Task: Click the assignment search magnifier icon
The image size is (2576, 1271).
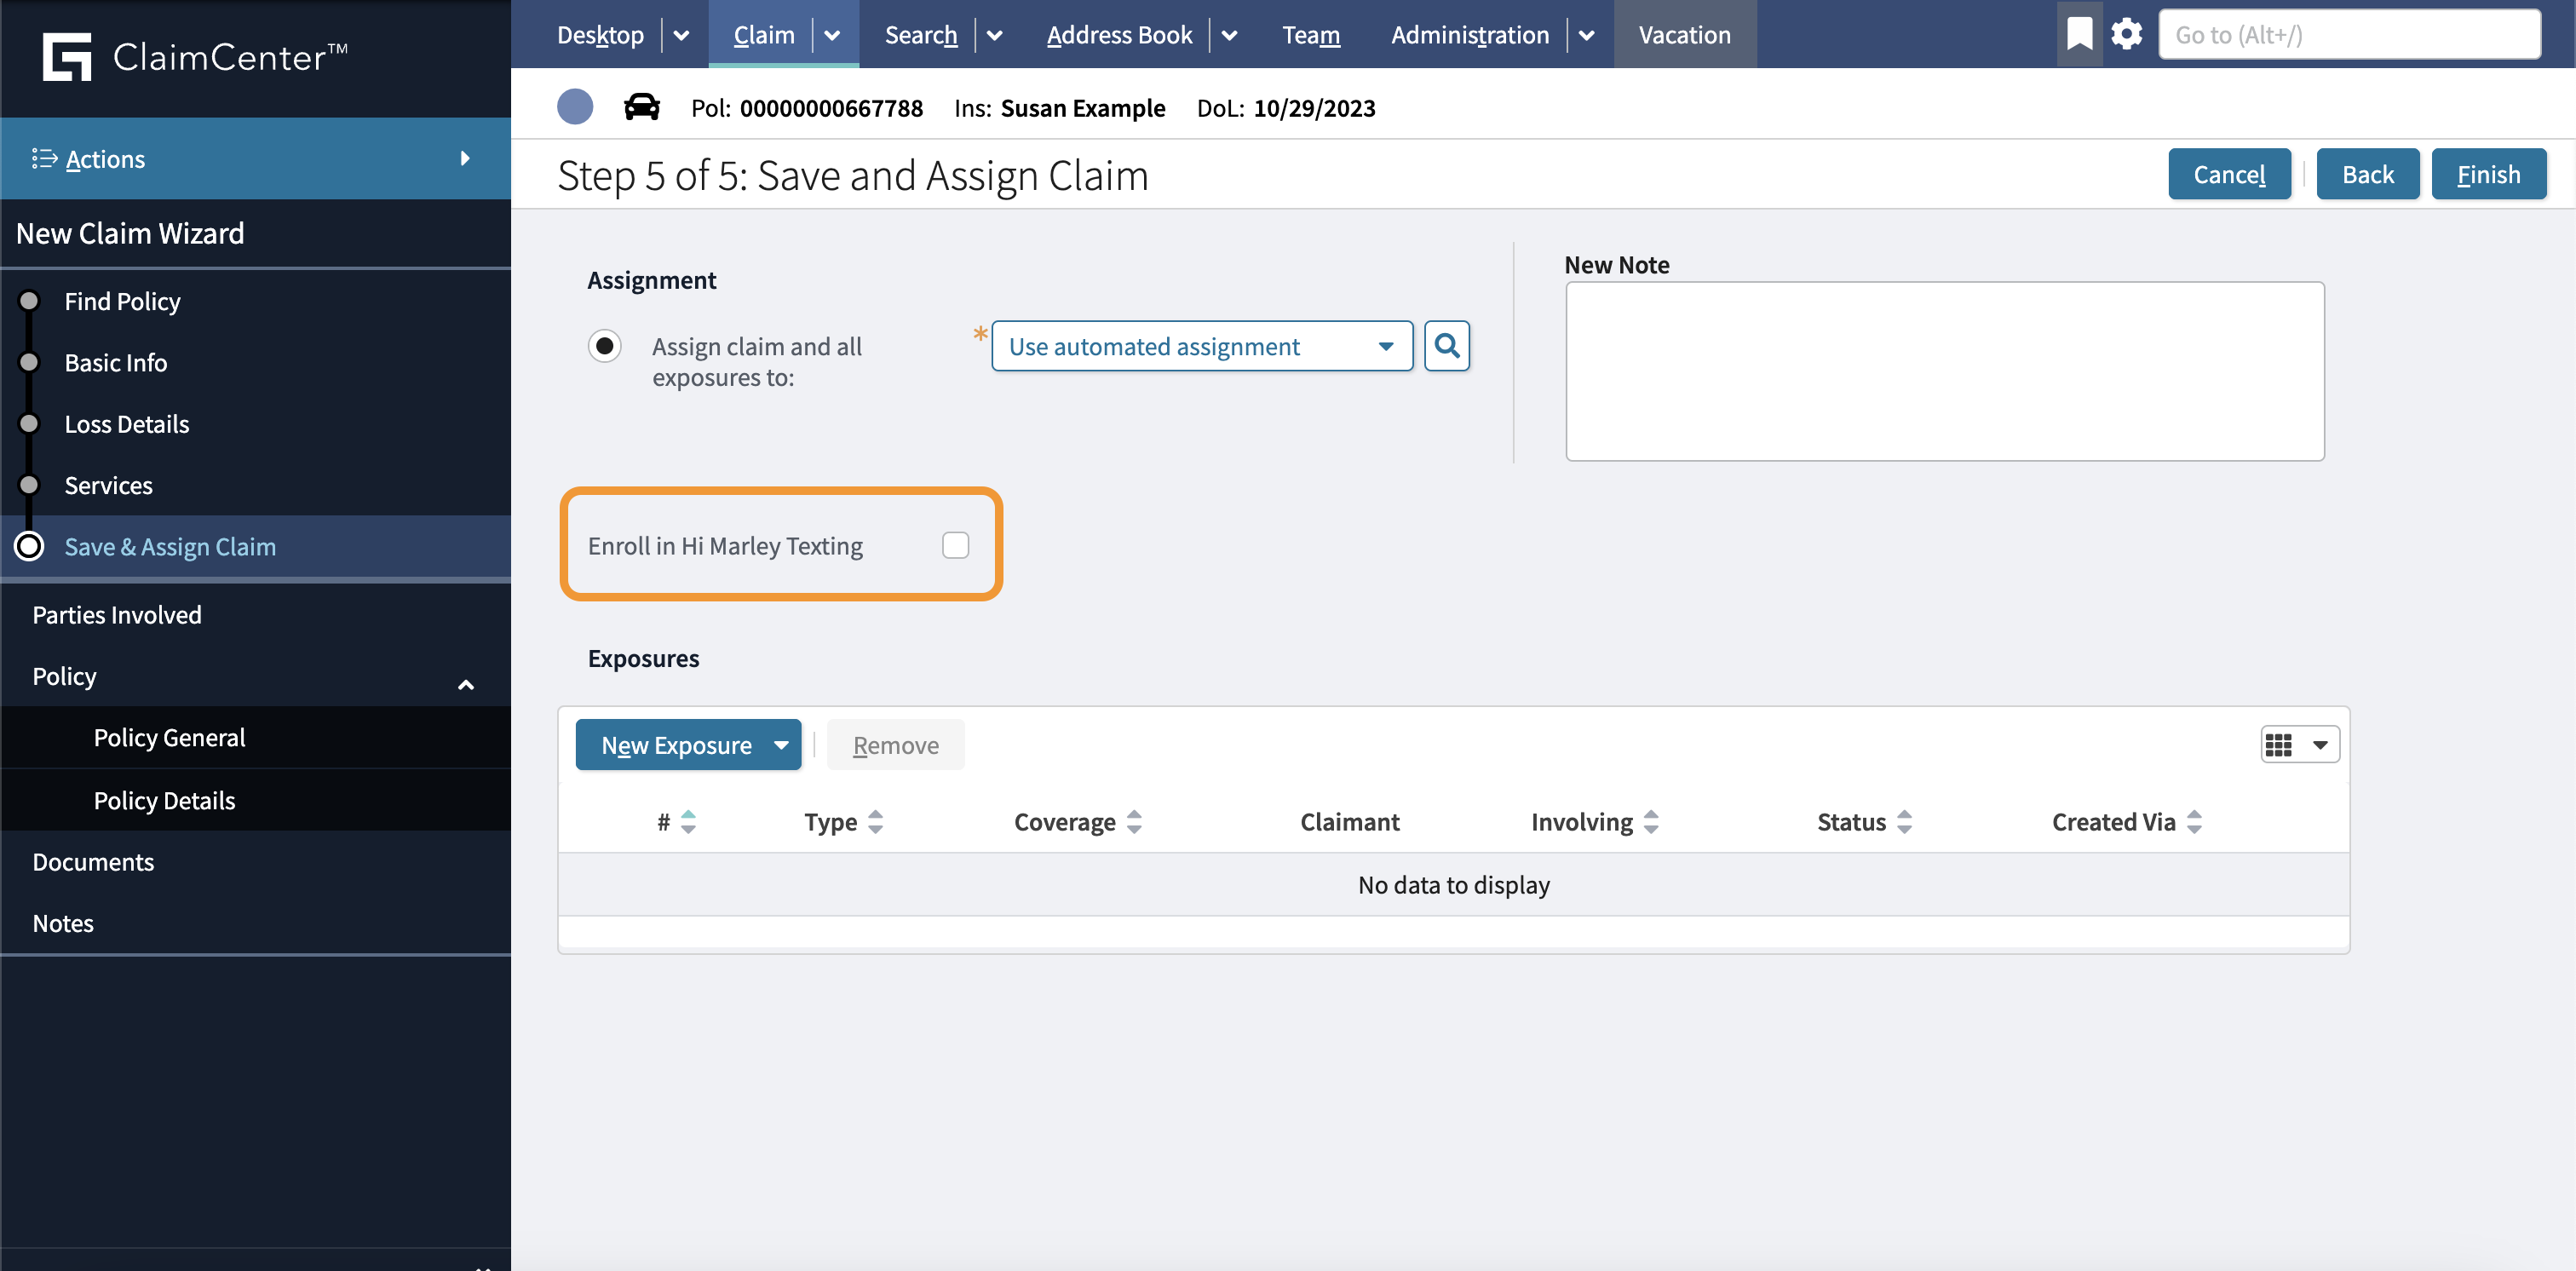Action: 1447,346
